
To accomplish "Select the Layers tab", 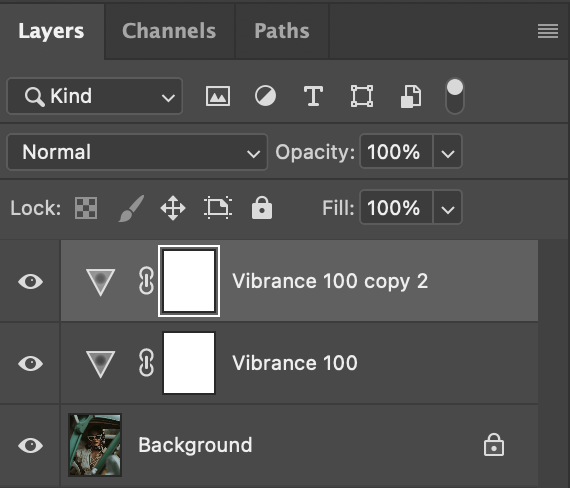I will coord(51,31).
